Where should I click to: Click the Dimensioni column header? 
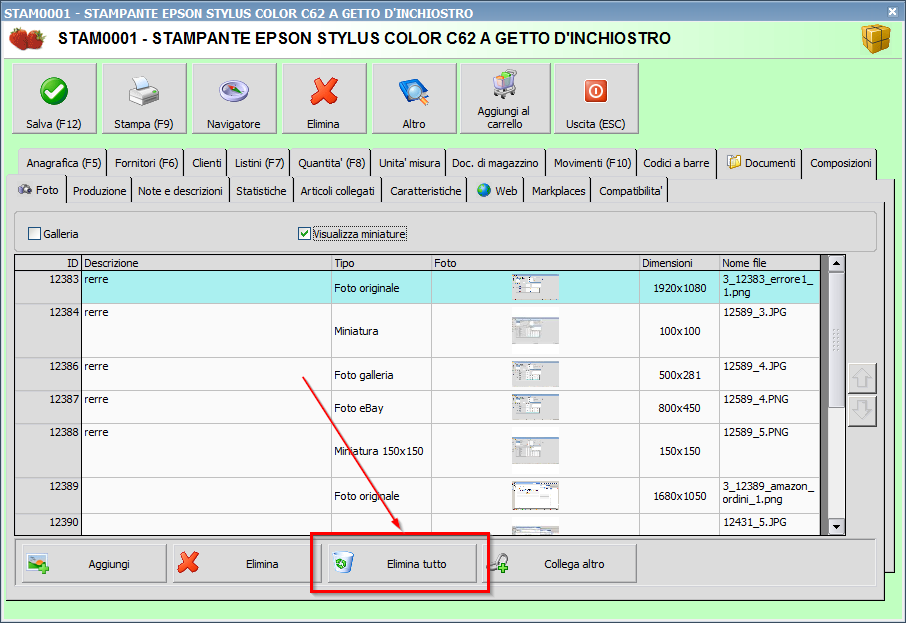(680, 263)
